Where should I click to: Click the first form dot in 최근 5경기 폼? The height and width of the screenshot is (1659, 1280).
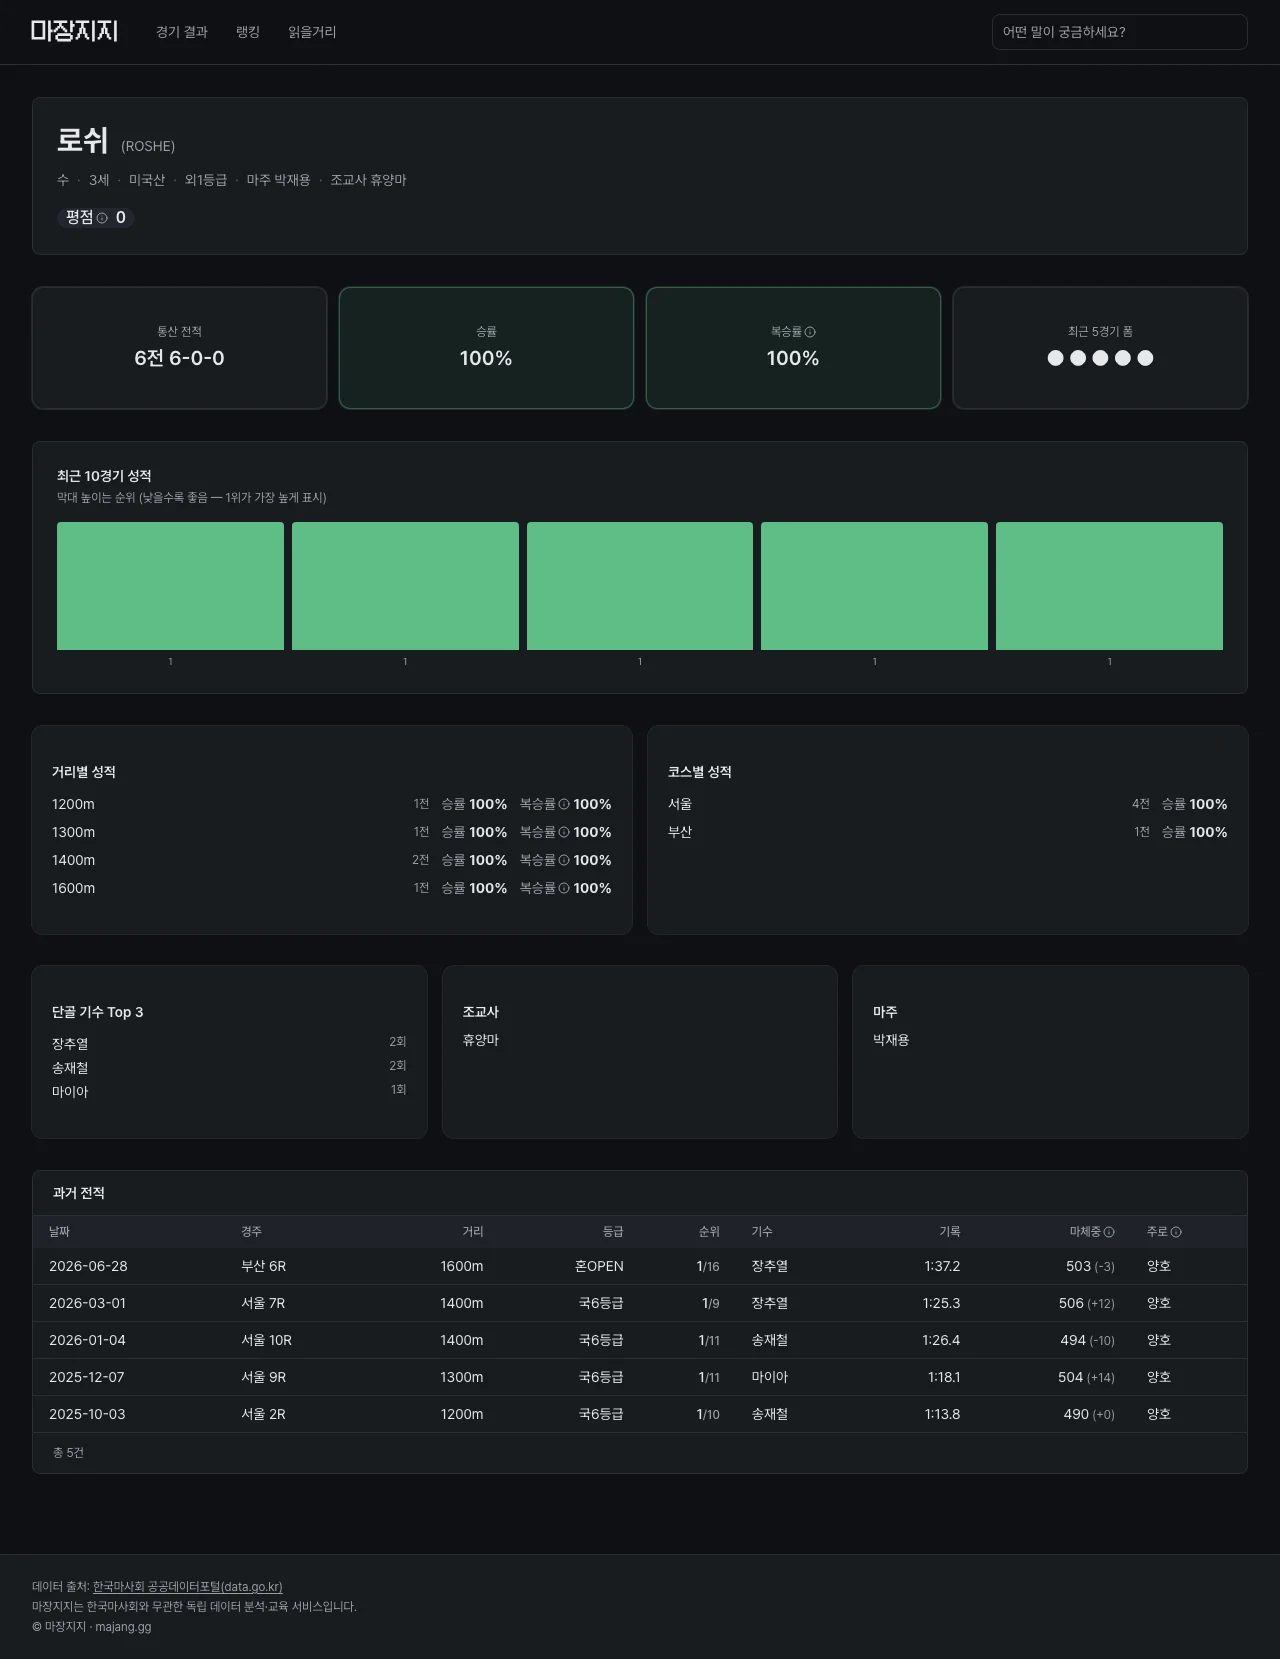[1055, 358]
